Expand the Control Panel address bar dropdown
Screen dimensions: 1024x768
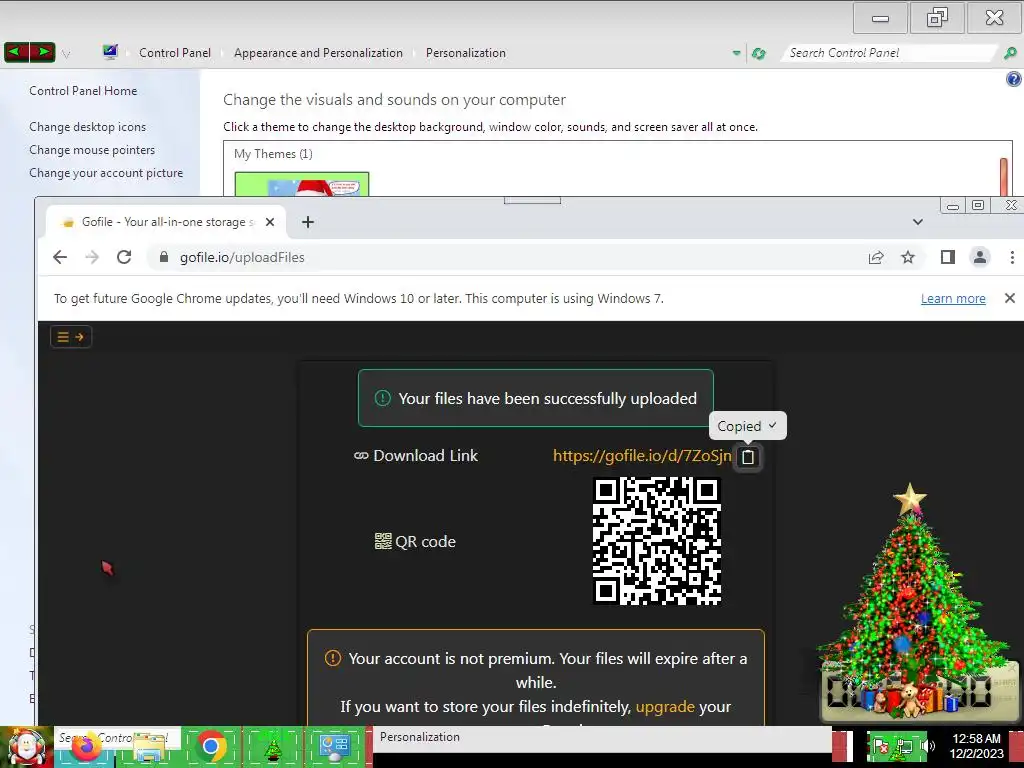tap(737, 53)
